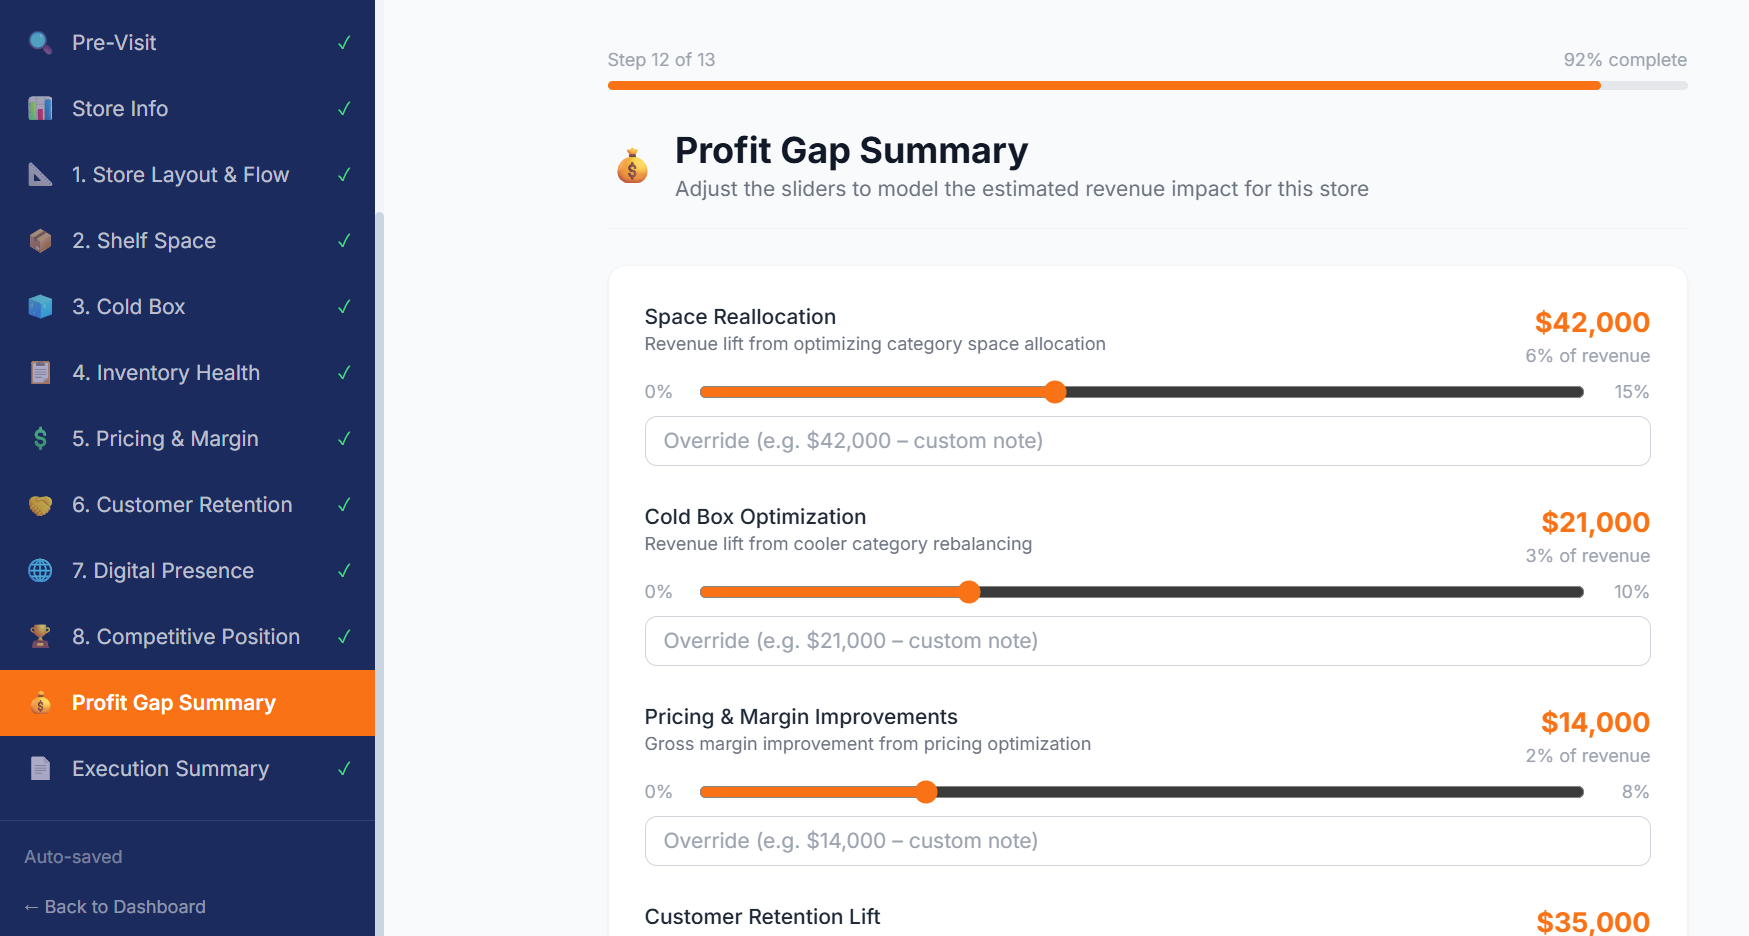Click the Pricing & Margin override field

1146,841
